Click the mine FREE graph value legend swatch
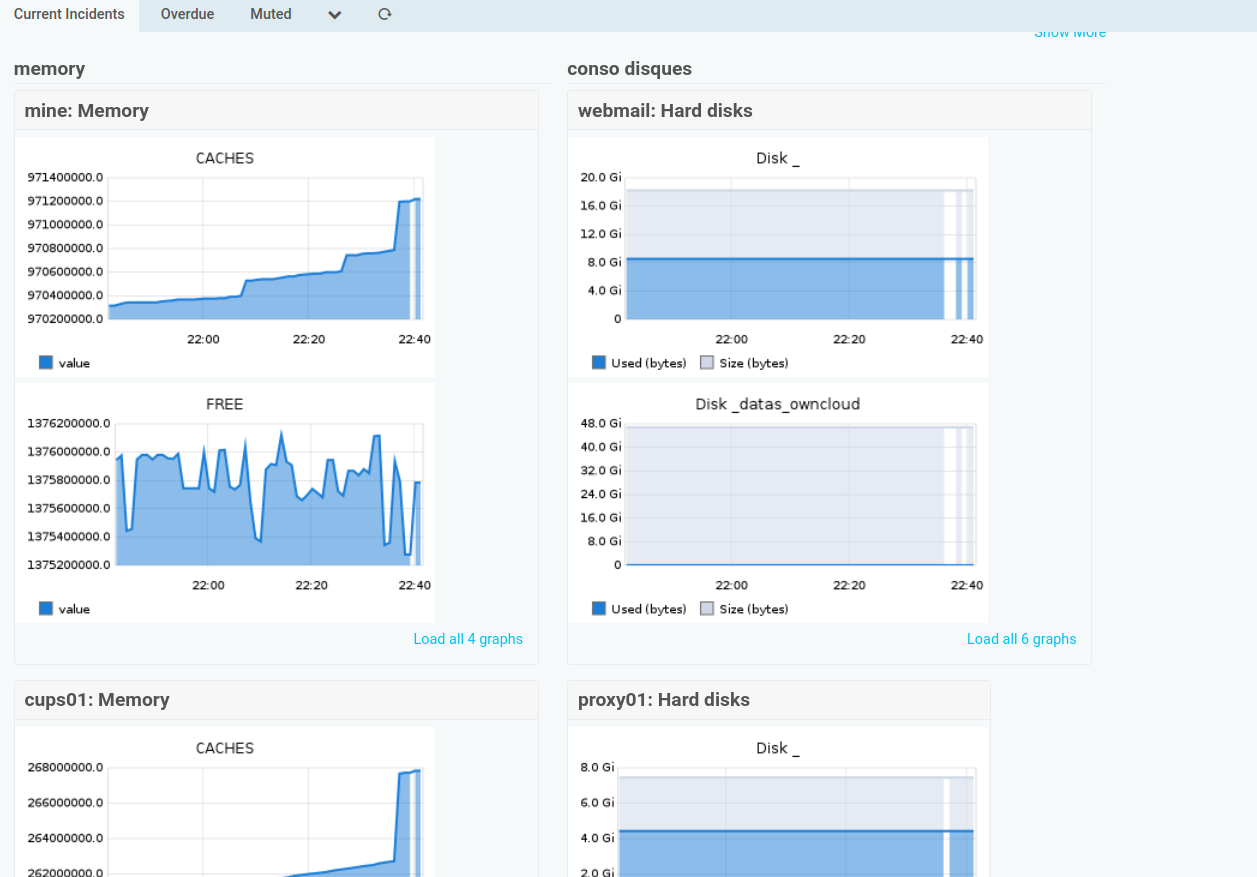The image size is (1257, 877). point(46,609)
